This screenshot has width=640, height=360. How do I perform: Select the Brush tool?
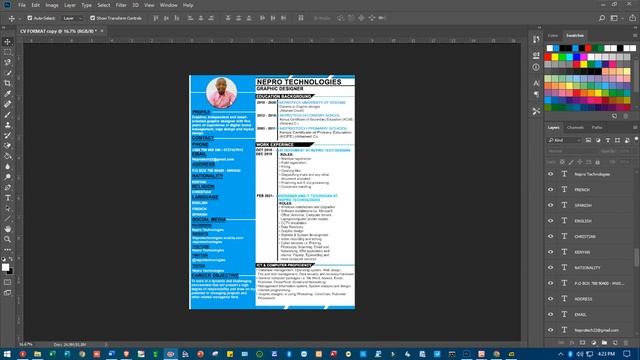[7, 115]
